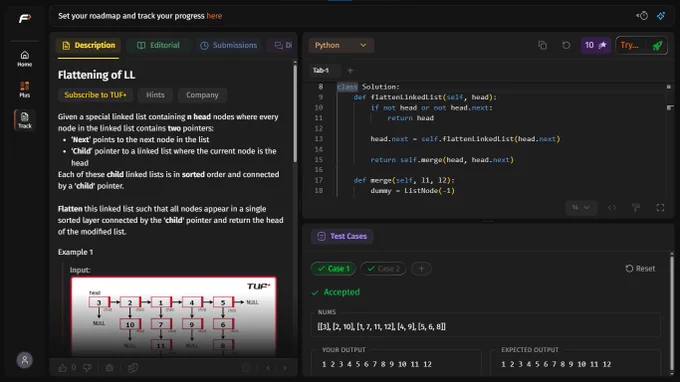Go to Home in the sidebar
The height and width of the screenshot is (382, 680).
[x=25, y=59]
